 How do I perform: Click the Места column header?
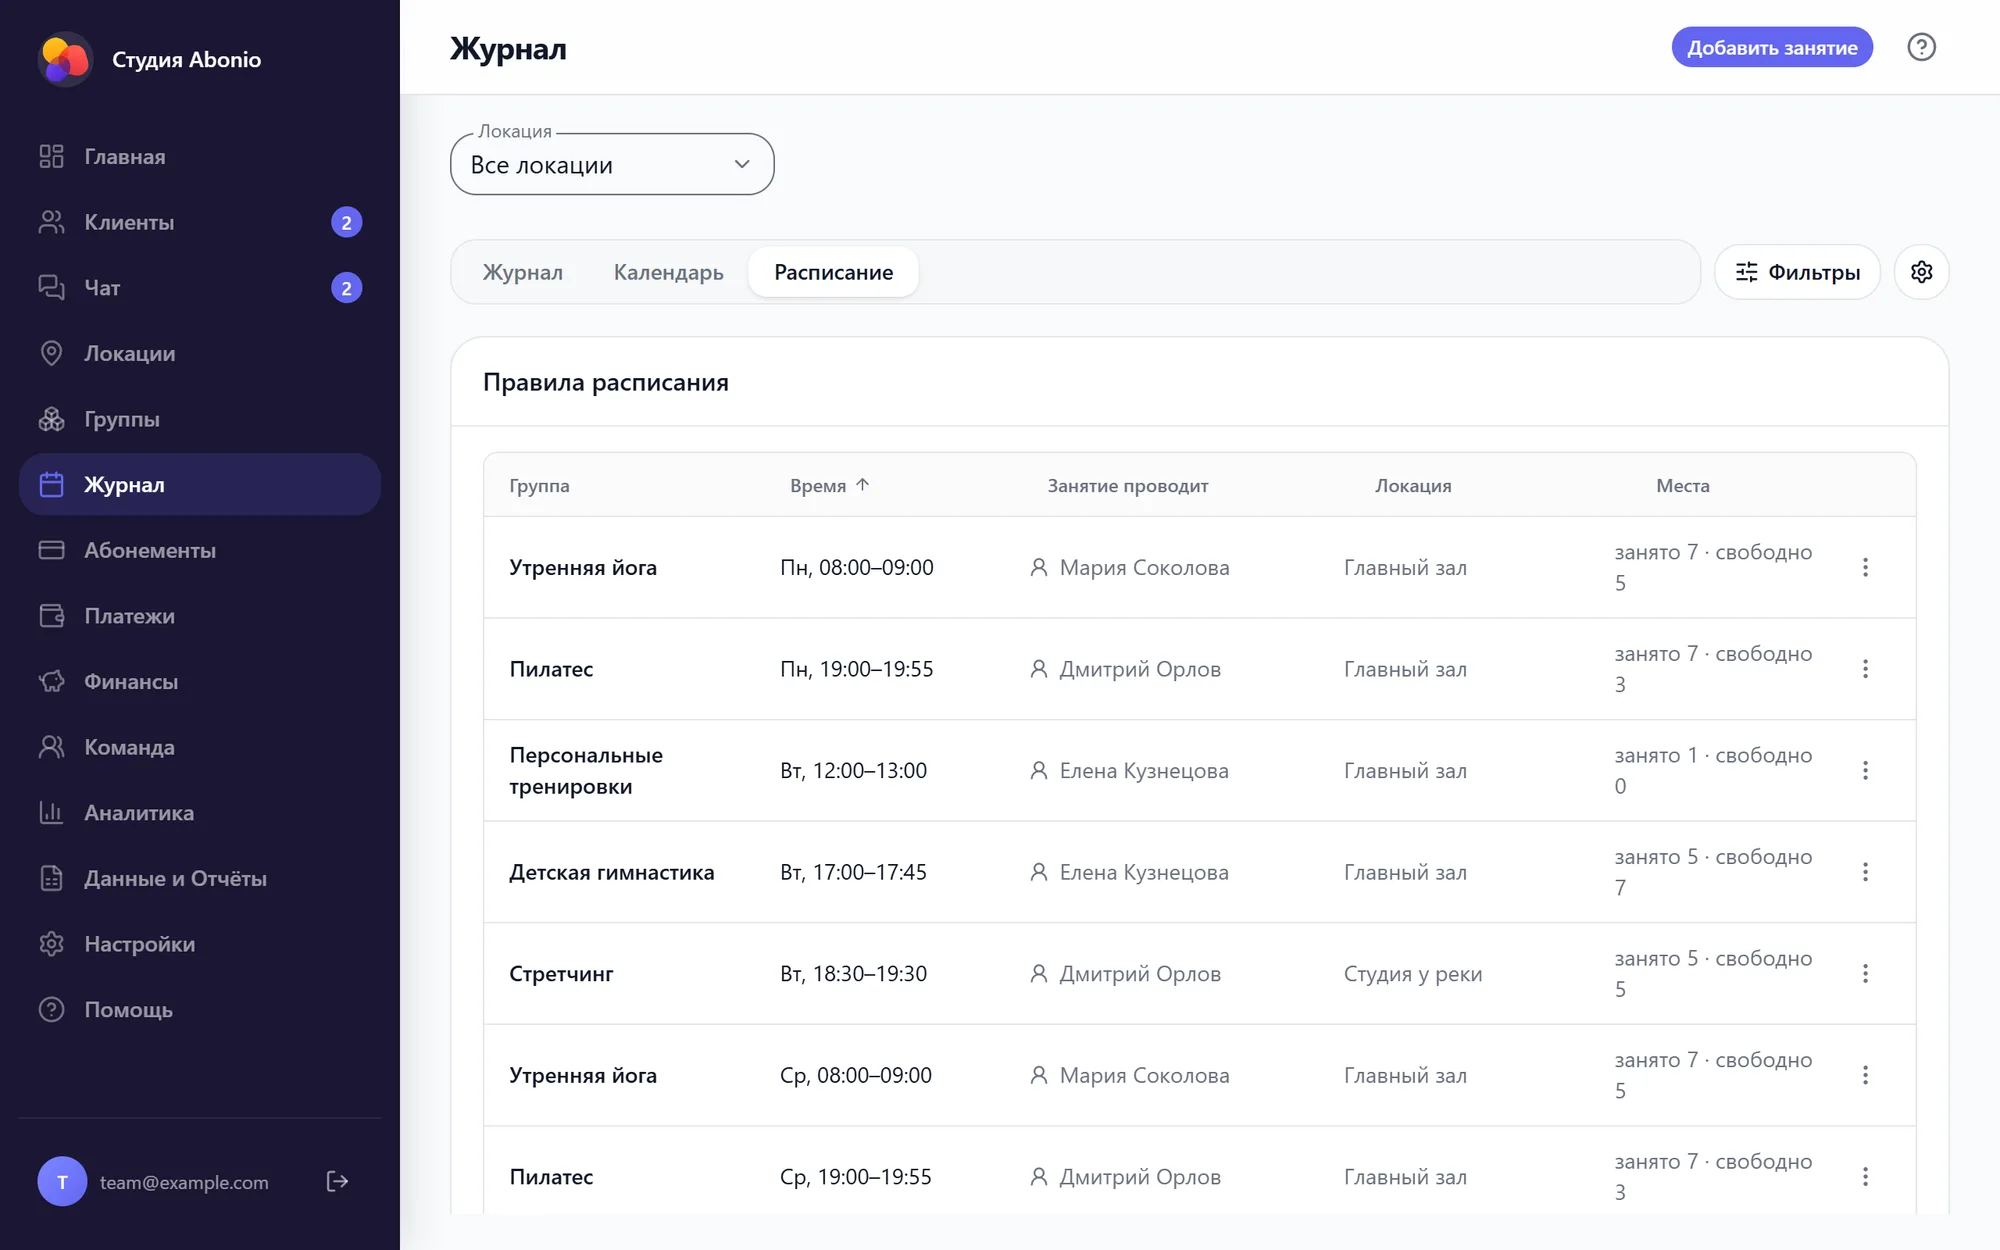(1683, 486)
